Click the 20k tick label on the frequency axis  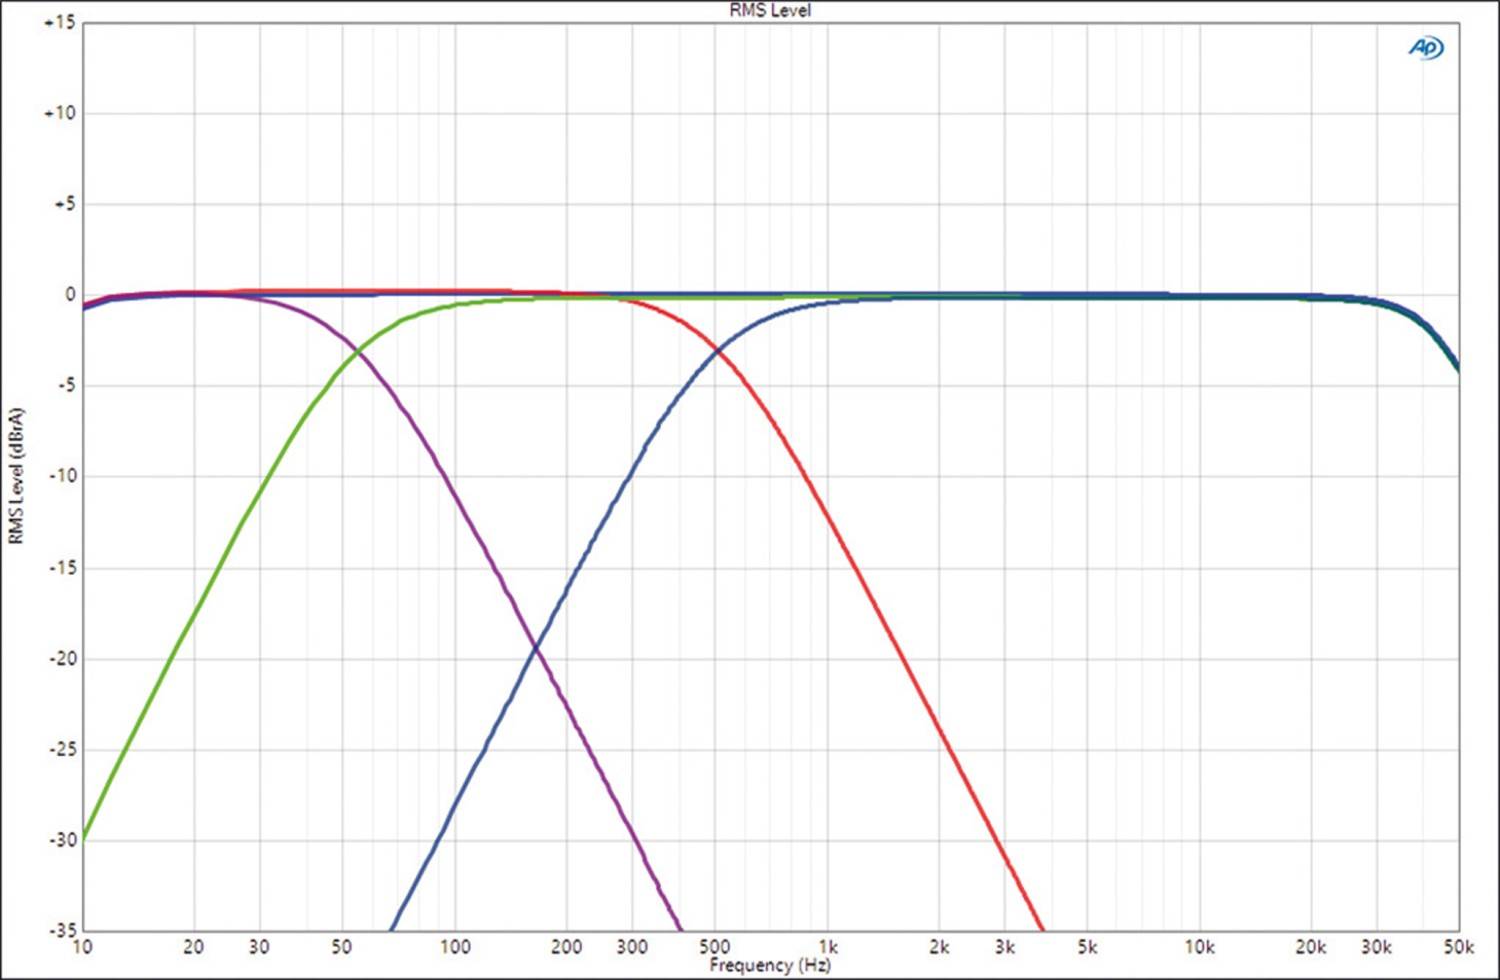click(x=1311, y=947)
